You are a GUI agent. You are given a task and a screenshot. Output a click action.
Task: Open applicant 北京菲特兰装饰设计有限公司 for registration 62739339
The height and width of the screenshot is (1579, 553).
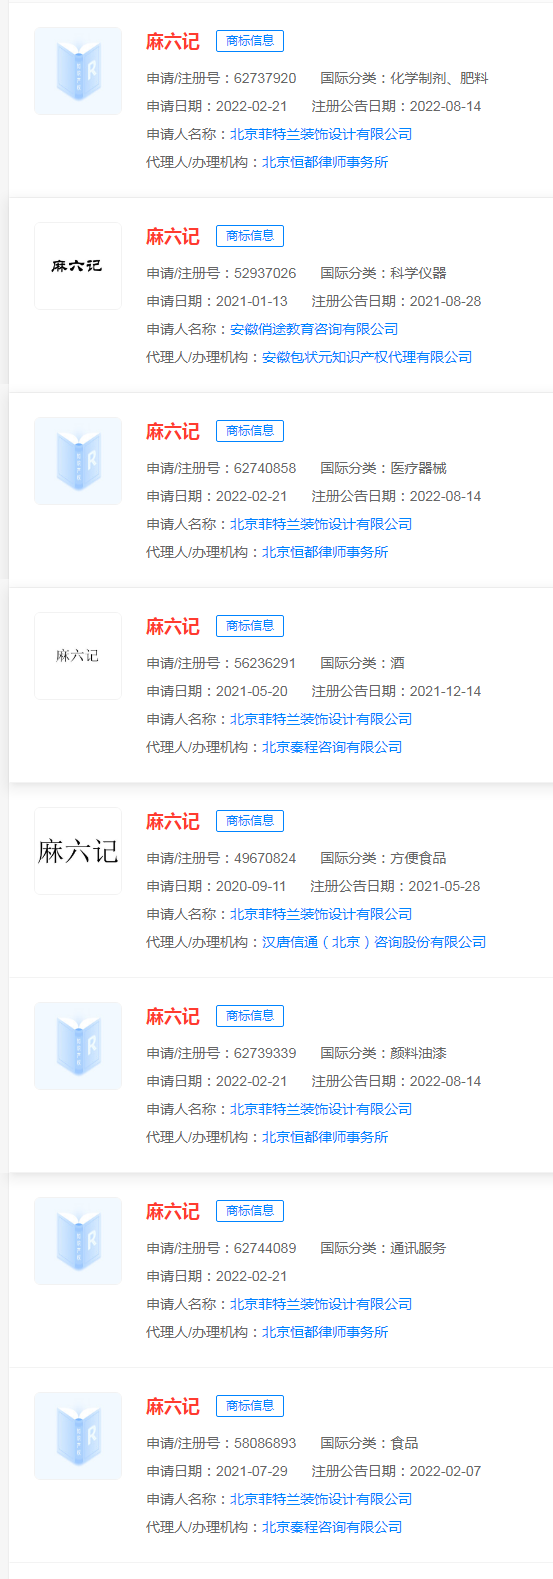click(x=321, y=1109)
